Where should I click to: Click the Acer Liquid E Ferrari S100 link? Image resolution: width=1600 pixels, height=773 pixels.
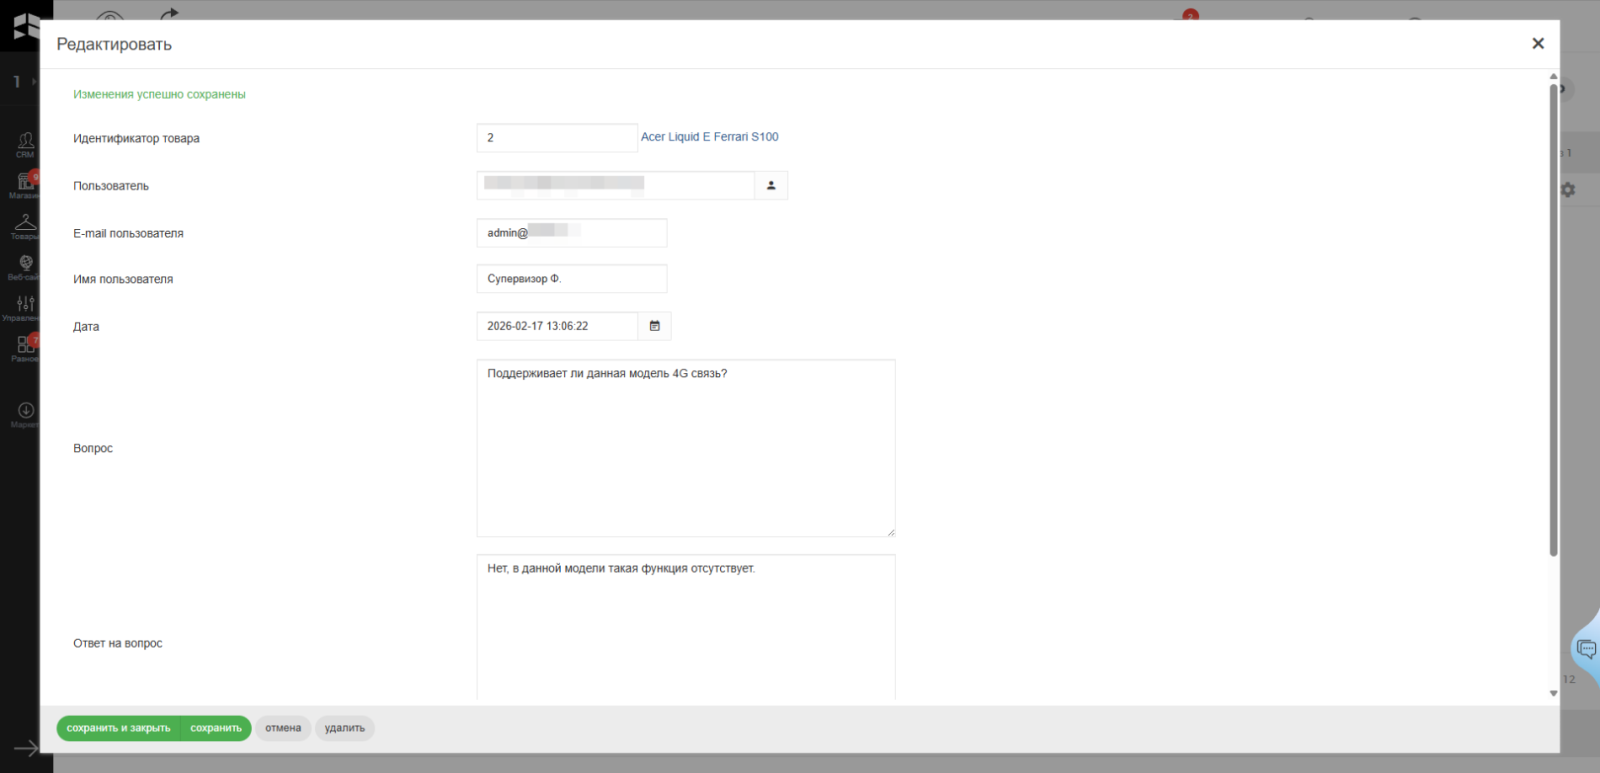(709, 137)
